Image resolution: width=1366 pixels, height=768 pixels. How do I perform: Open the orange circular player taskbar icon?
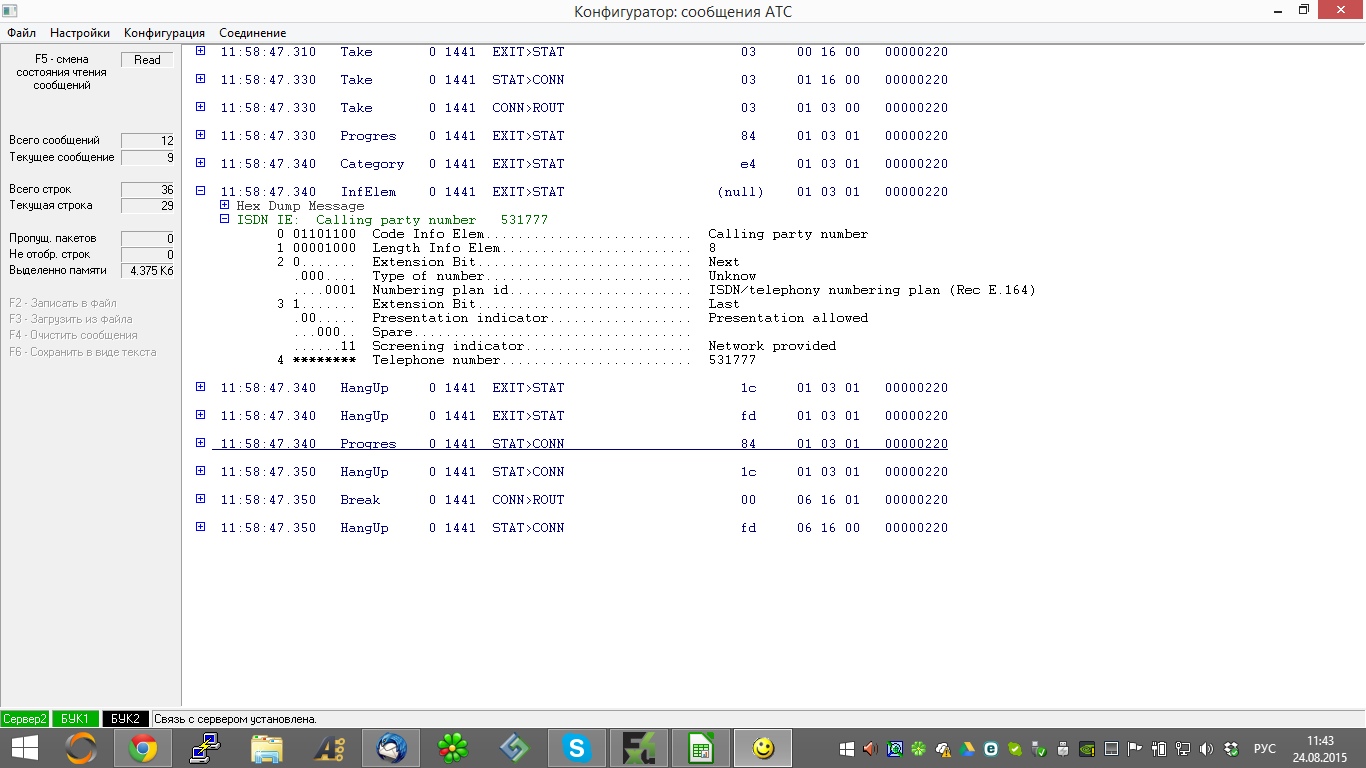click(x=81, y=747)
